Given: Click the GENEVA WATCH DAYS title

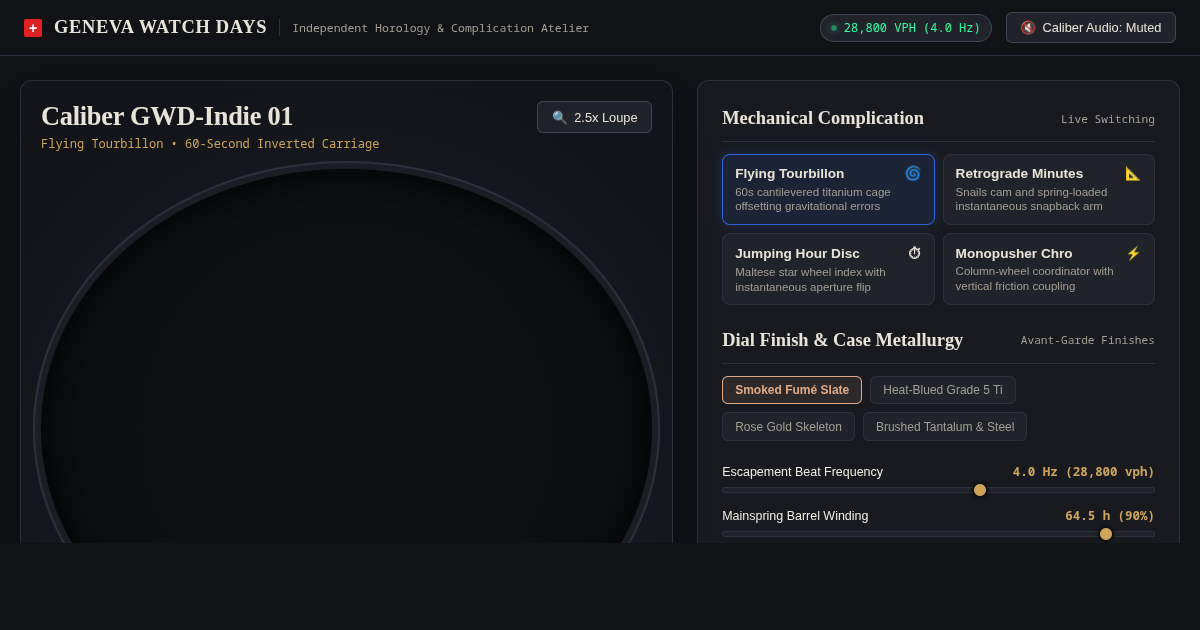Looking at the screenshot, I should 160,28.
